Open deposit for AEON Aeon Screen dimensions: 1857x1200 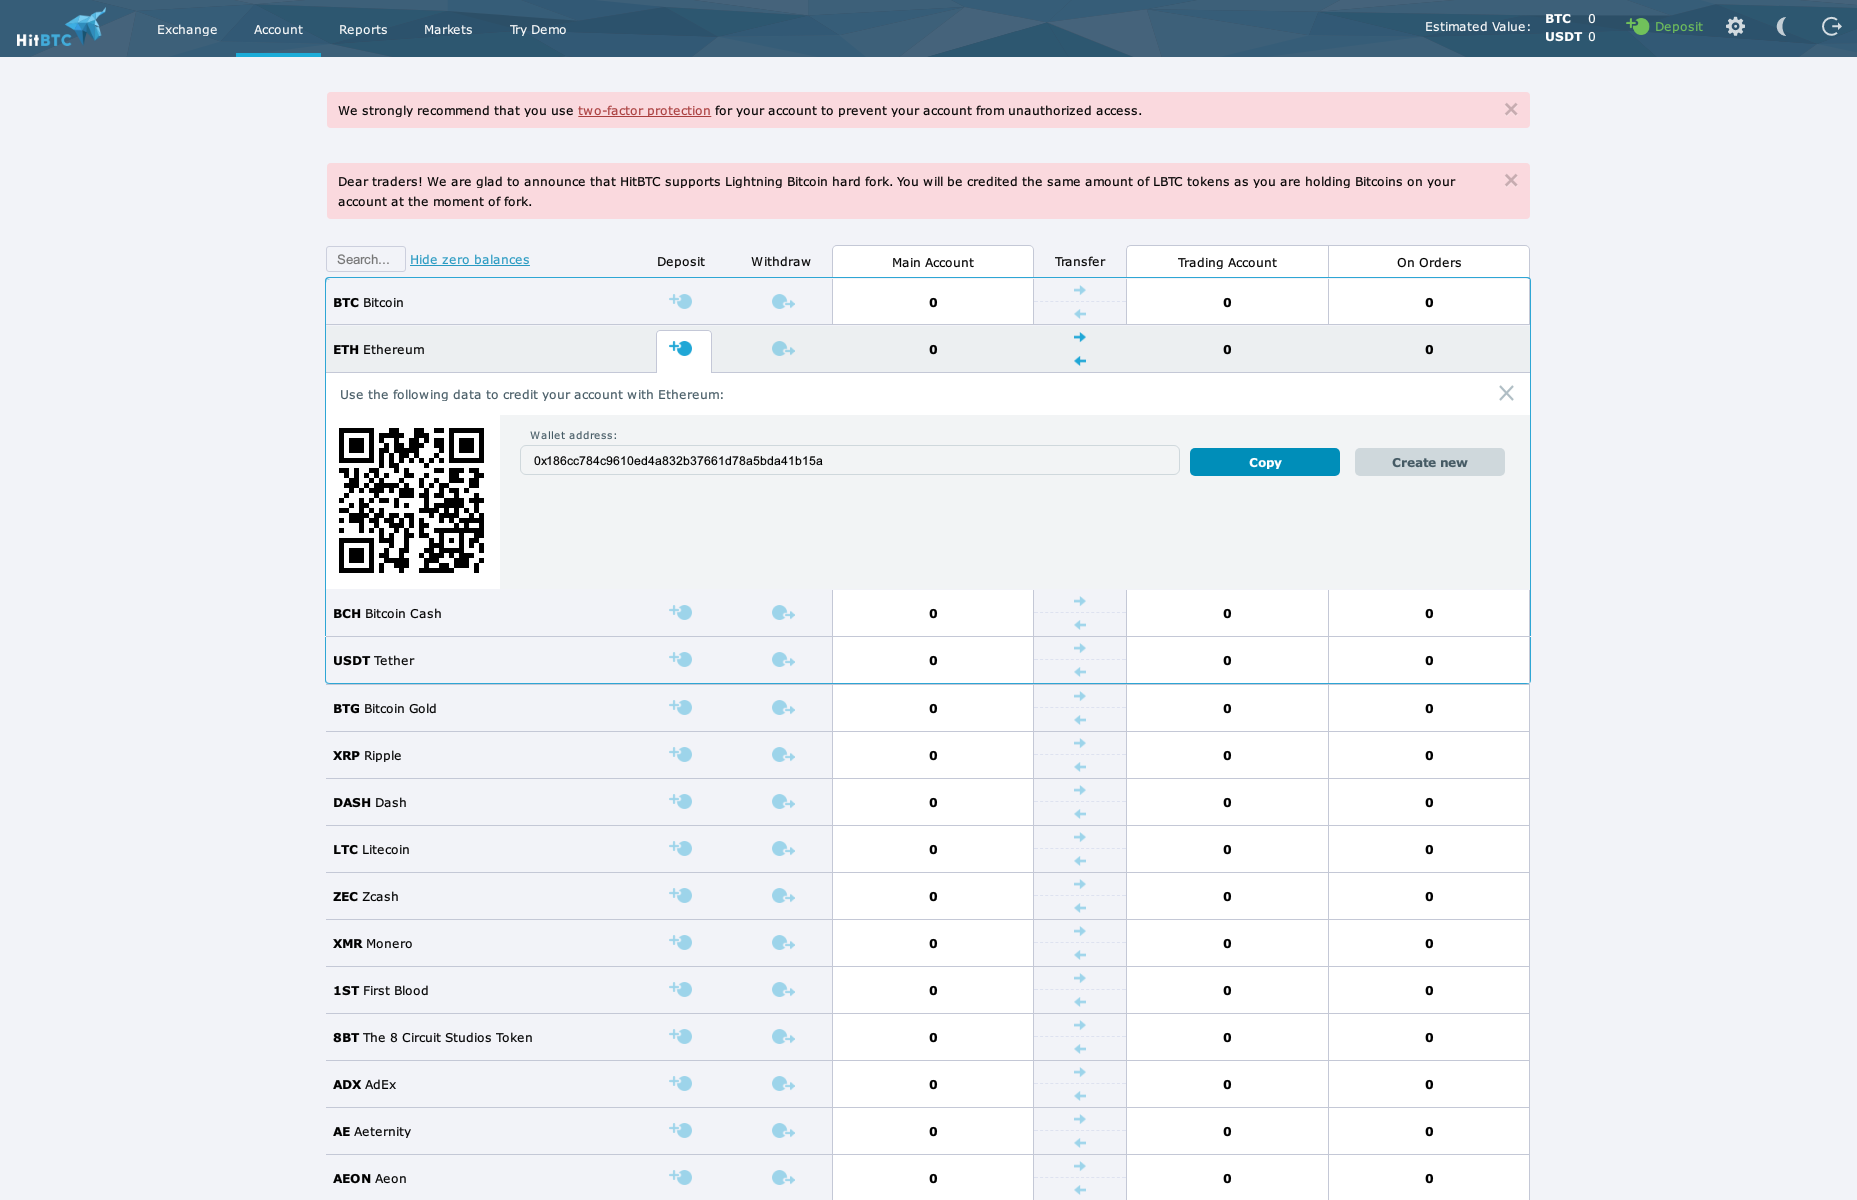(681, 1177)
